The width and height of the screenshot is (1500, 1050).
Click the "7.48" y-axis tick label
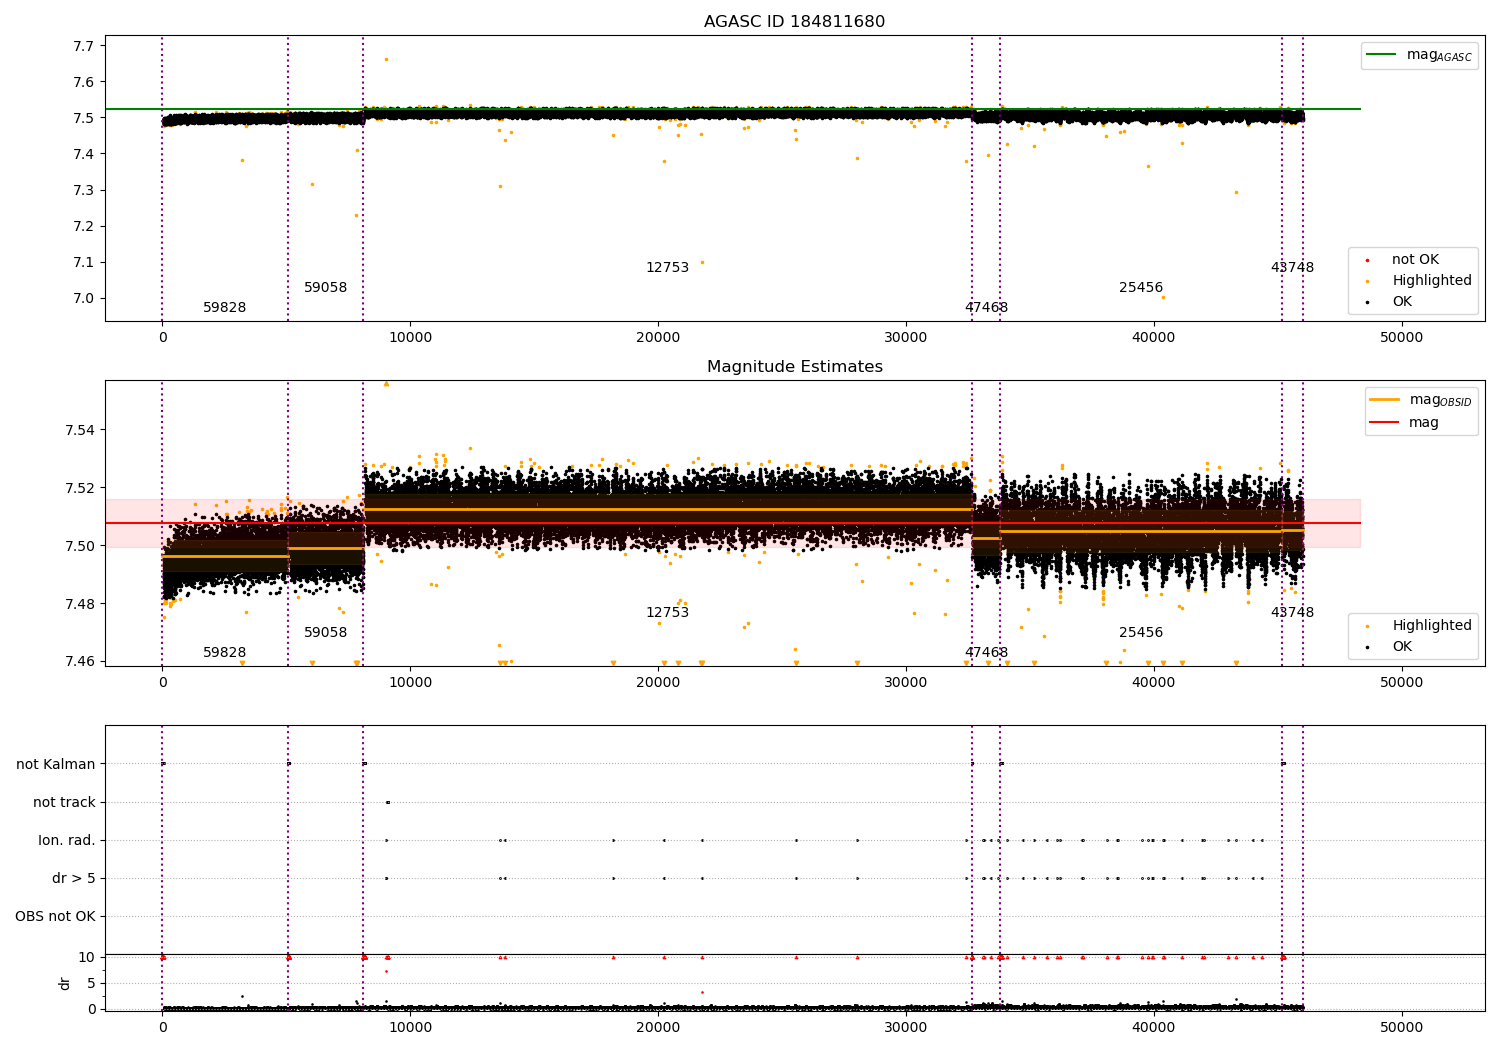click(x=80, y=604)
